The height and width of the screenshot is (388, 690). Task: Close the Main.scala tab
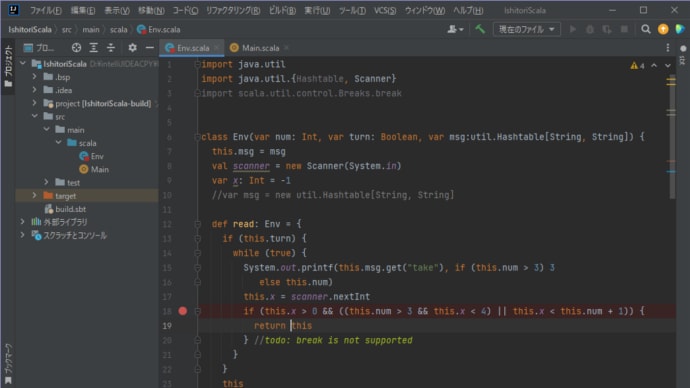pos(286,48)
